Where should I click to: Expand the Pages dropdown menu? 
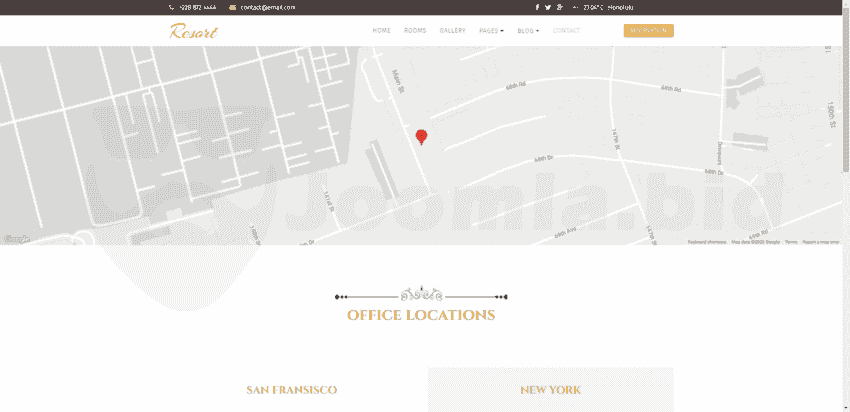point(491,31)
